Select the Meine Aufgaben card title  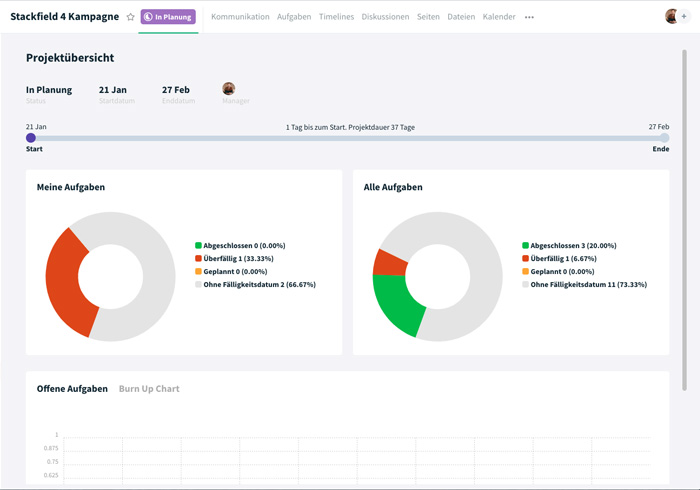(71, 187)
